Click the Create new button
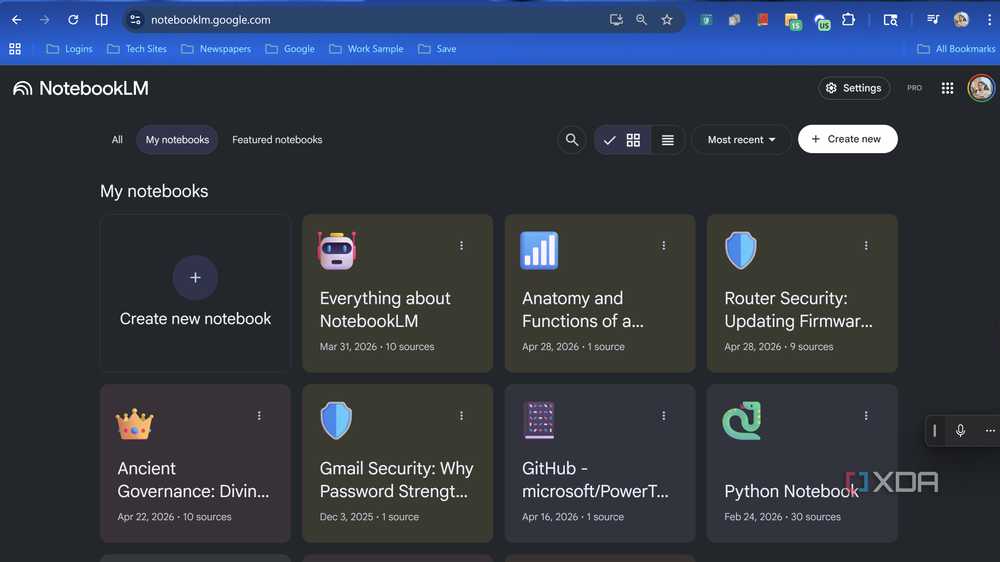Viewport: 1000px width, 562px height. [x=847, y=139]
